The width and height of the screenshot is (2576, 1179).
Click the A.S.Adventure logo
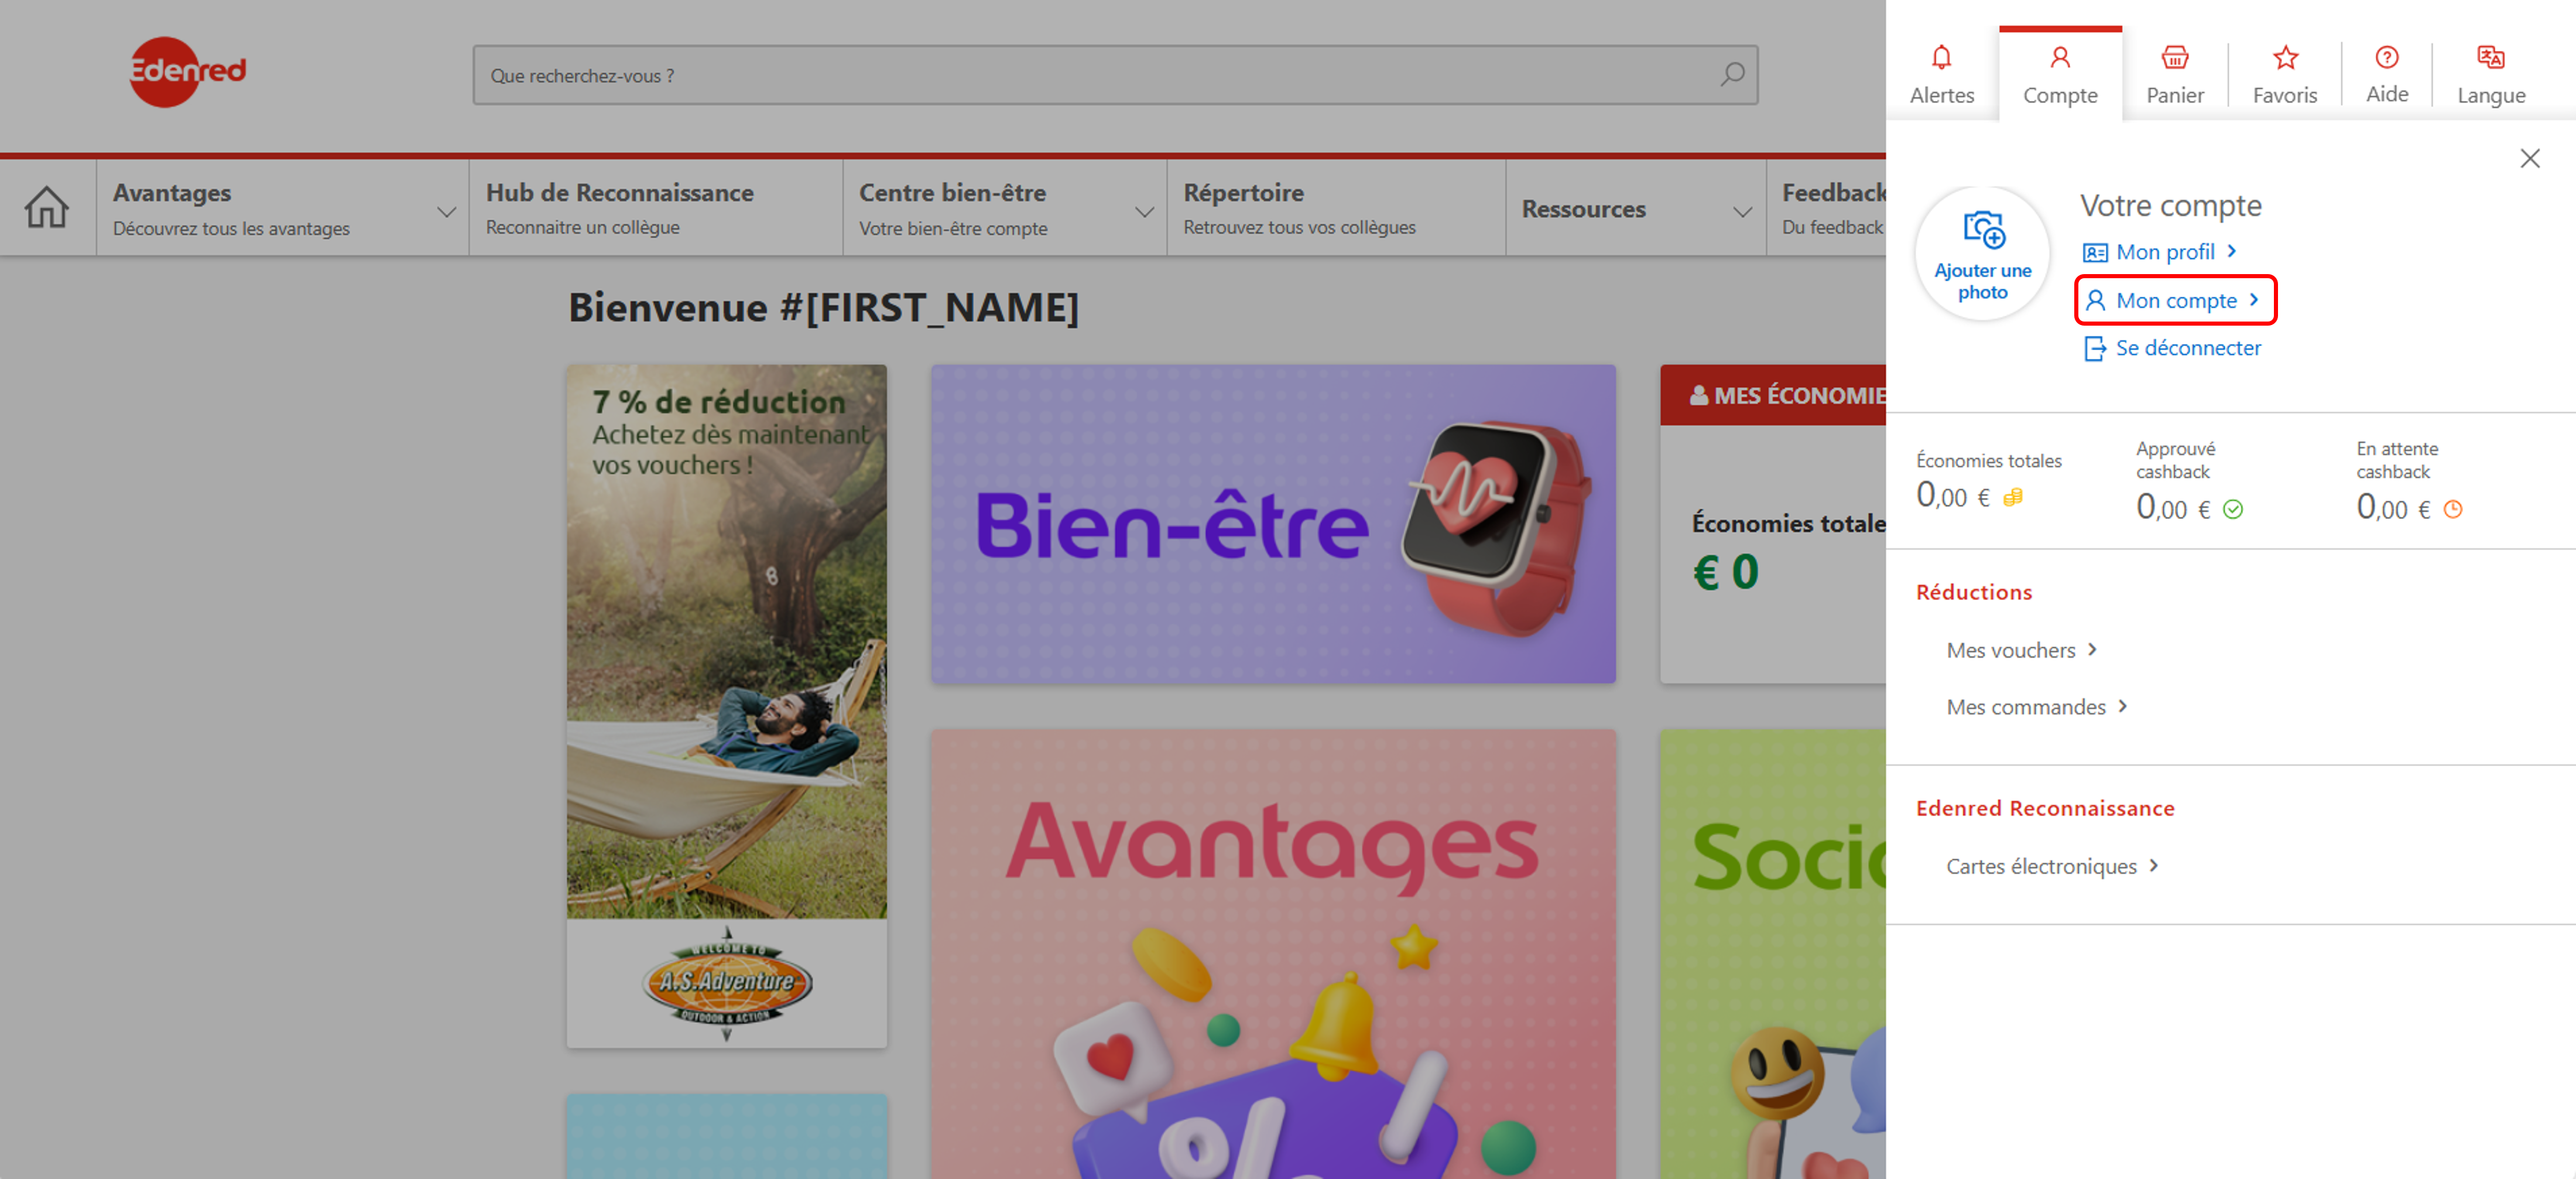tap(727, 983)
